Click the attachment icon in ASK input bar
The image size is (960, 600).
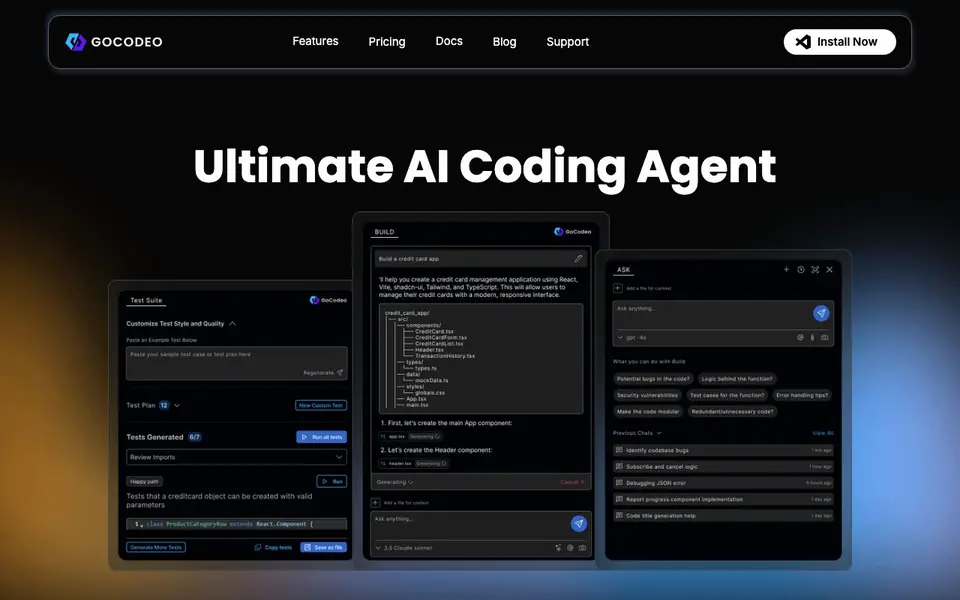[x=812, y=337]
